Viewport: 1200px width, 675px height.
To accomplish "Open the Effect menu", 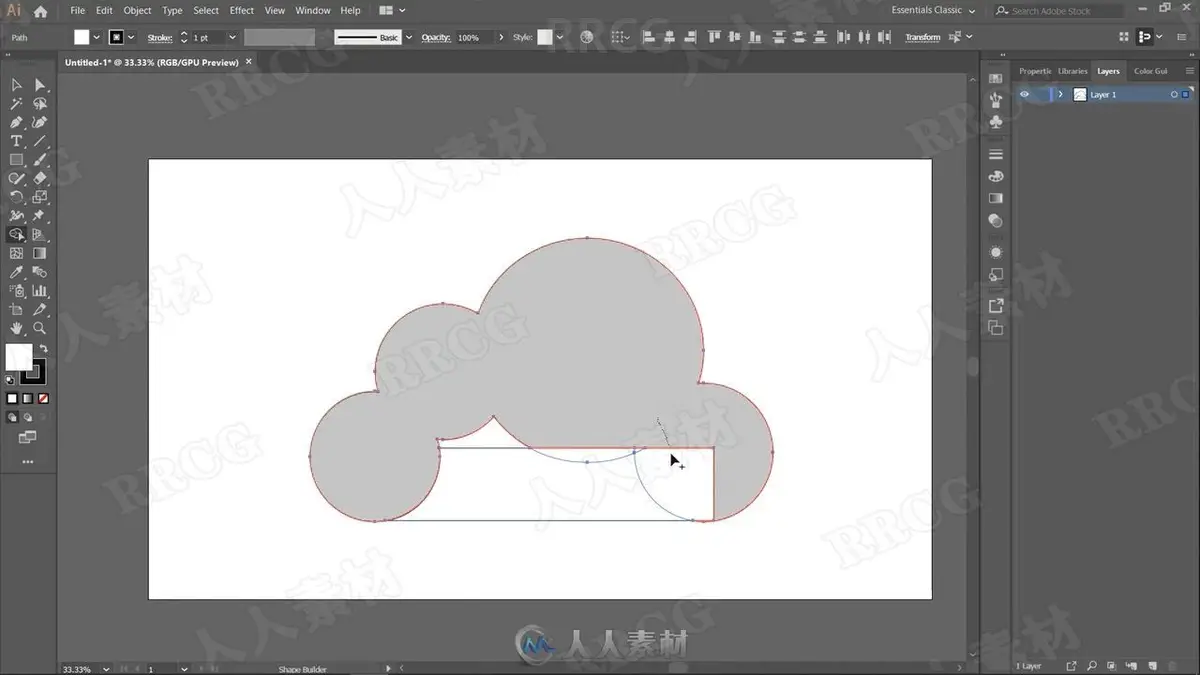I will pyautogui.click(x=242, y=10).
